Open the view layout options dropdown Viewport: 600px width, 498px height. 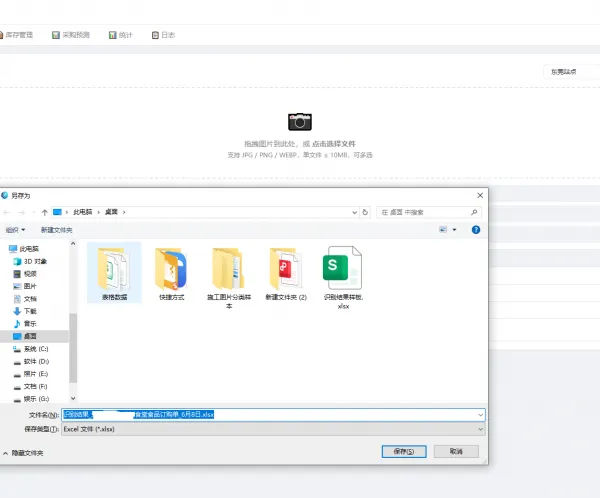click(x=455, y=230)
